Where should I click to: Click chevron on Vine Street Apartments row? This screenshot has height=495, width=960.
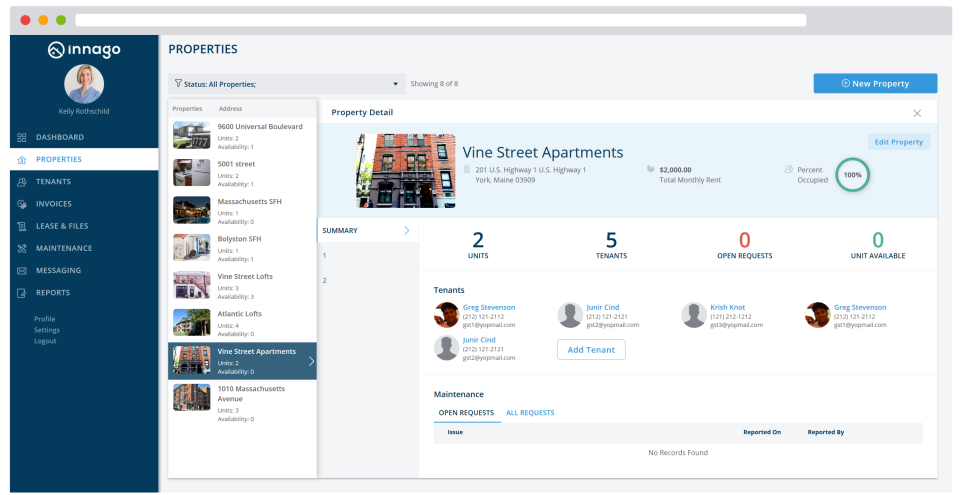coord(311,361)
